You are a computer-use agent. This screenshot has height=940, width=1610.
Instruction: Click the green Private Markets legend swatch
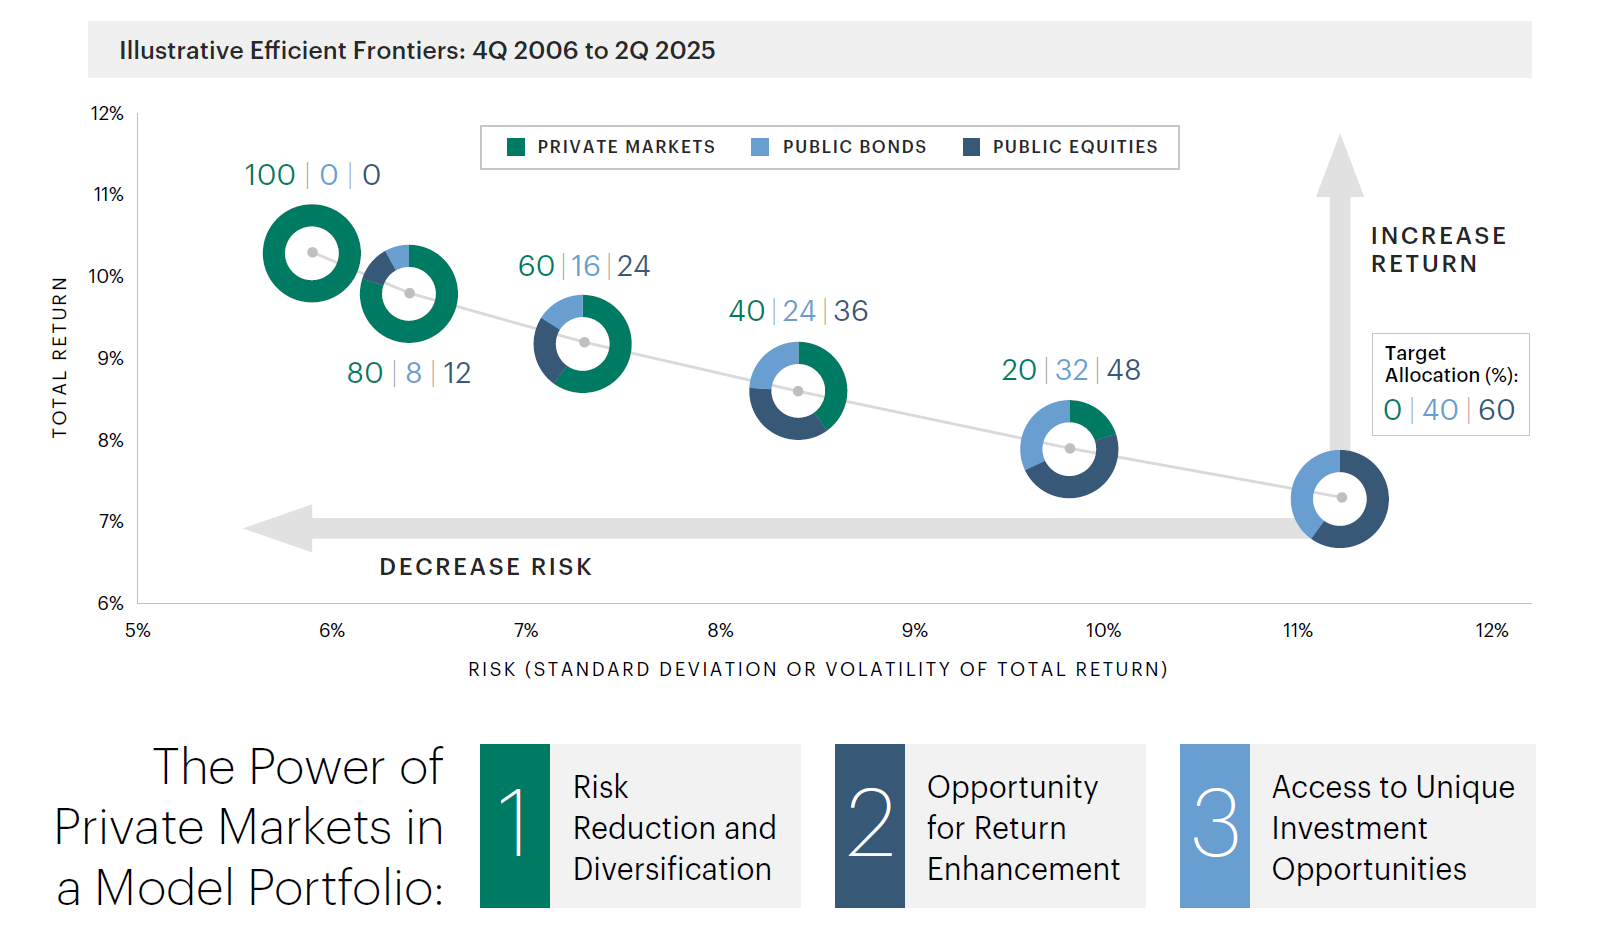[x=516, y=147]
